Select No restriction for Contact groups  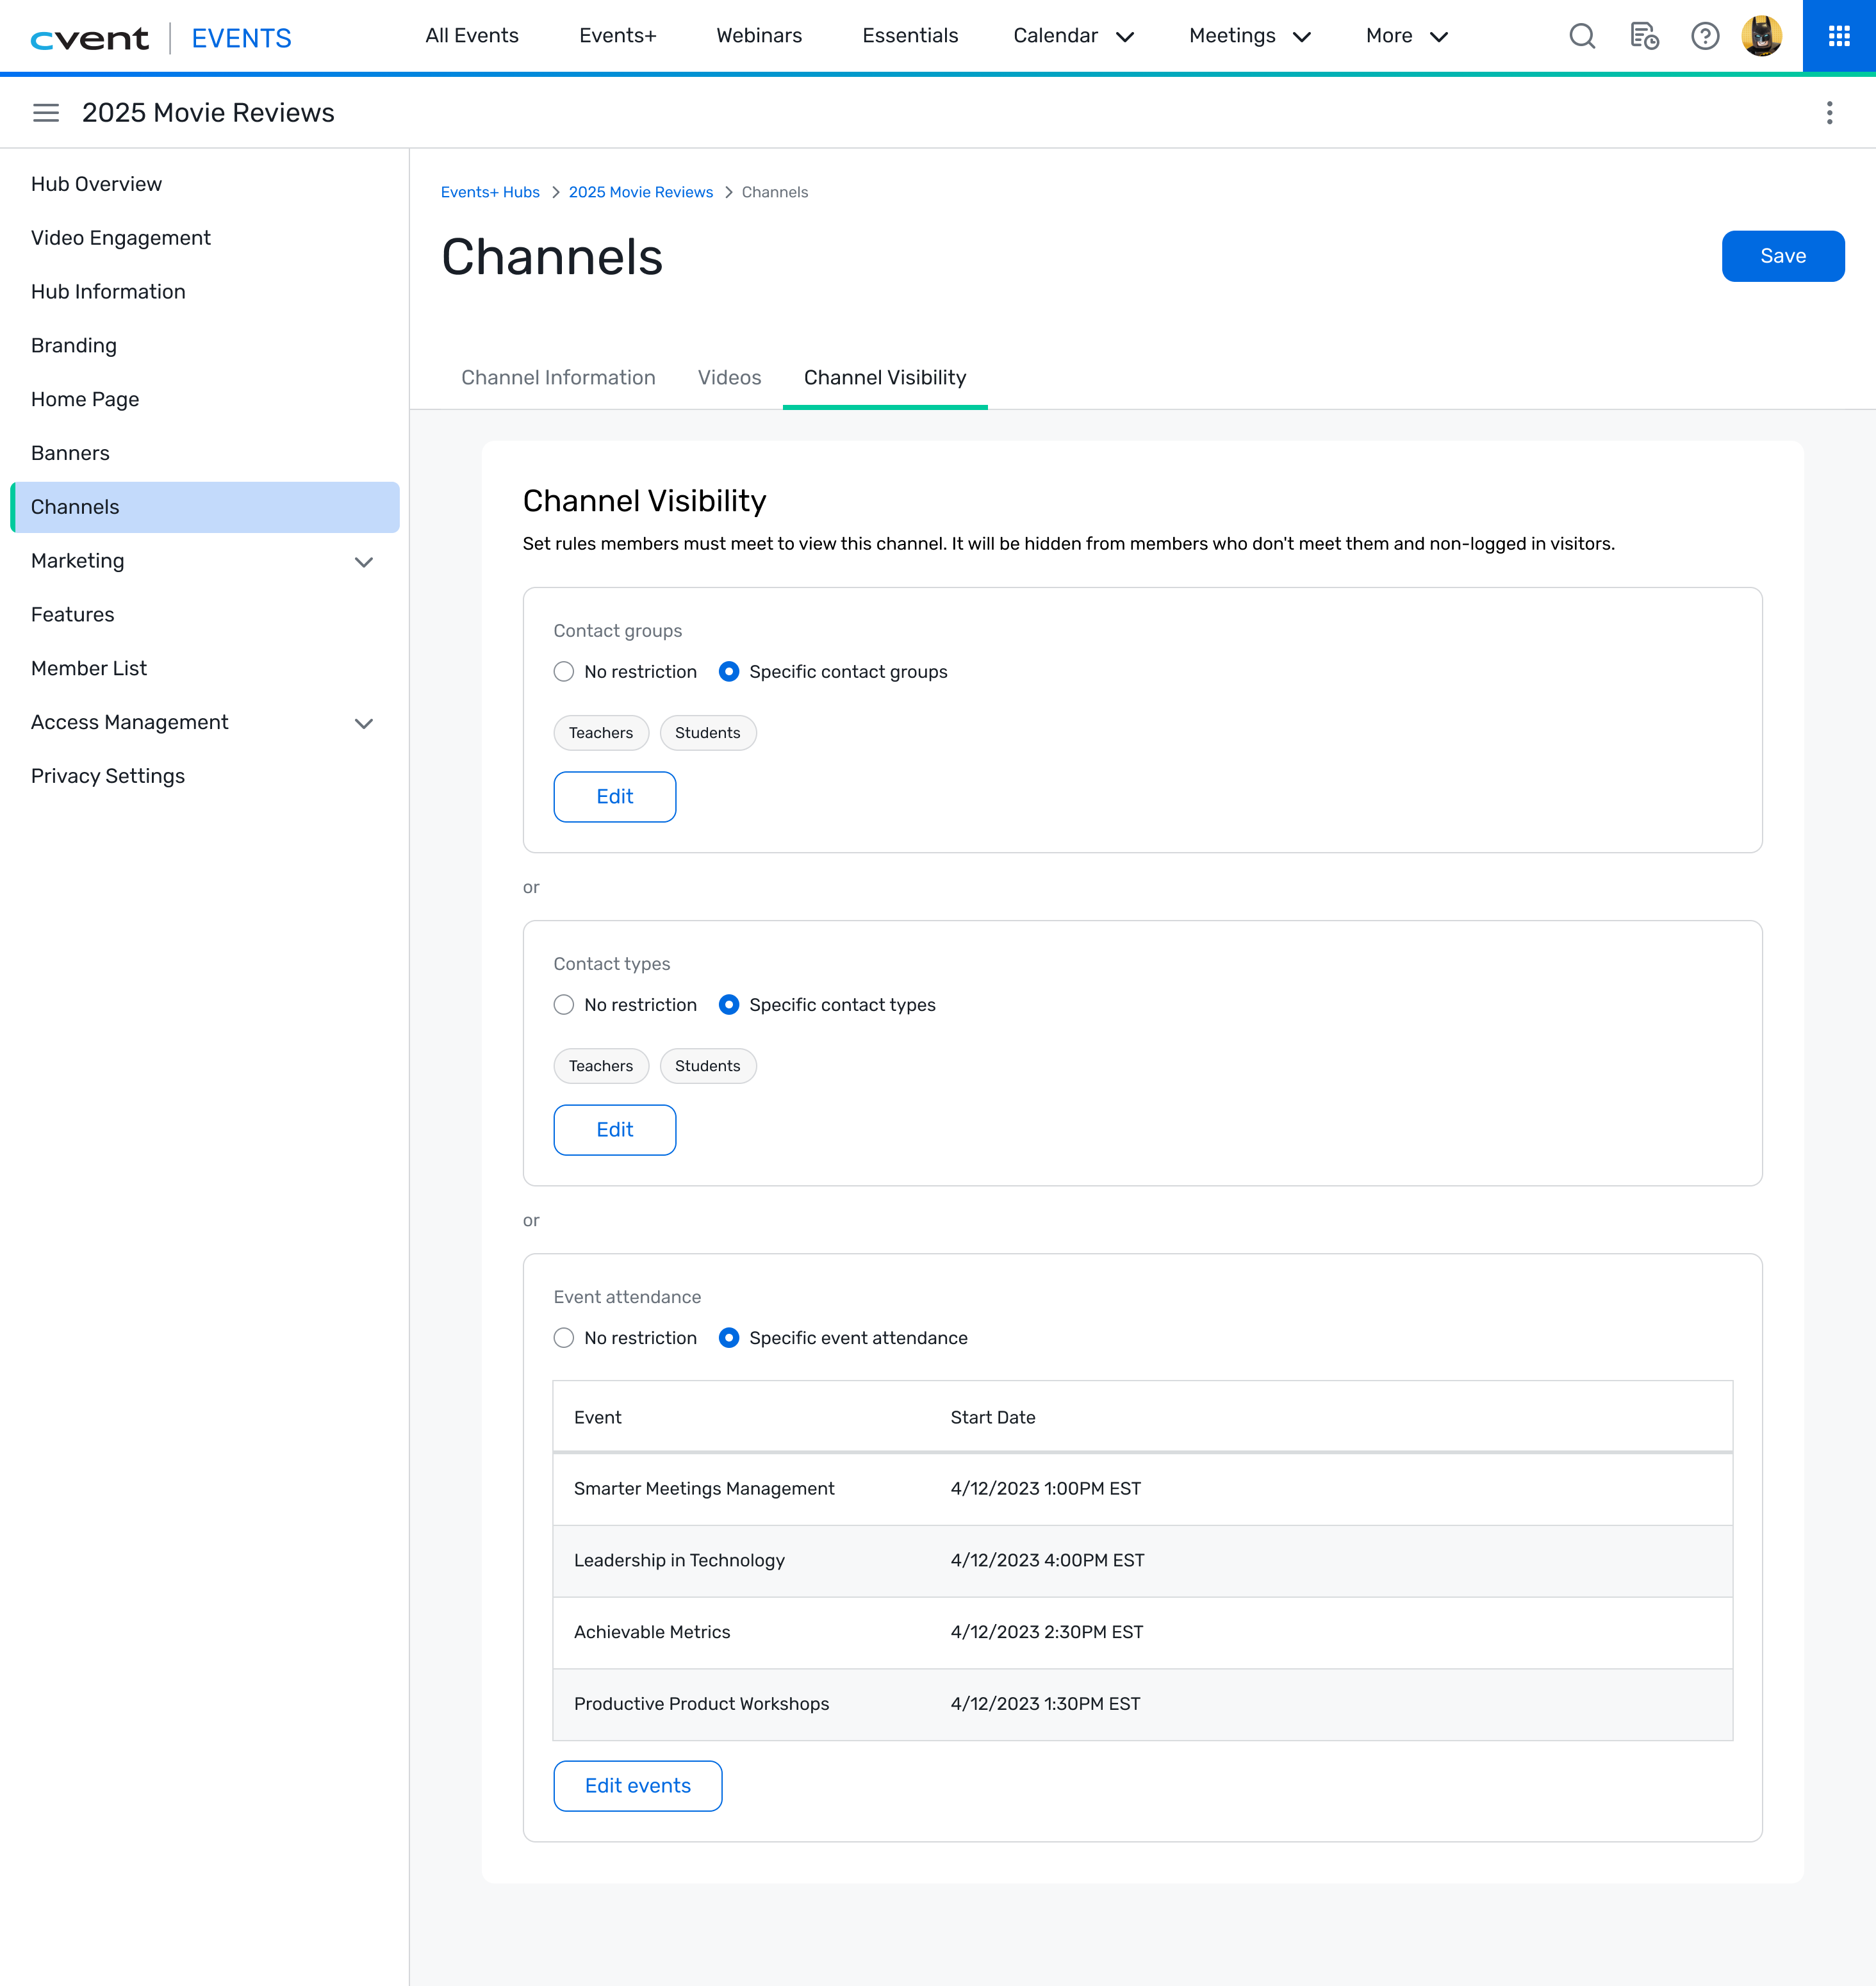tap(564, 672)
